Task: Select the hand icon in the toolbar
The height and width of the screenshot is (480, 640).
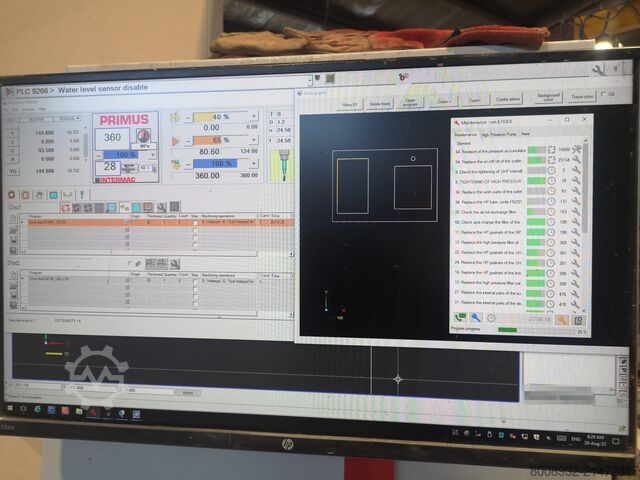Action: pos(40,195)
